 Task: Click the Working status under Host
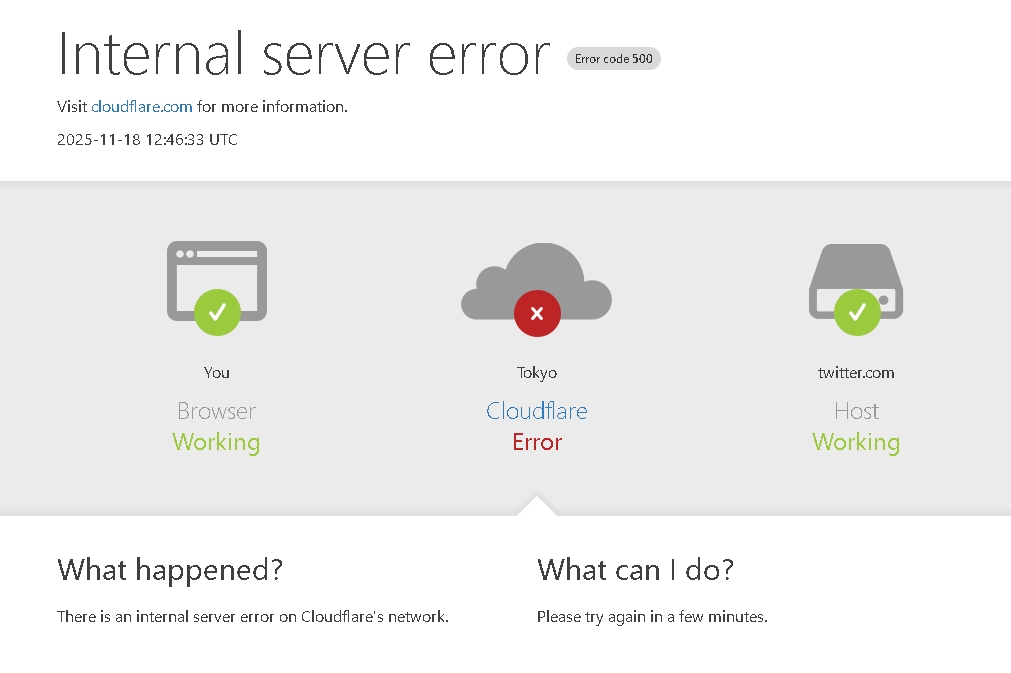[x=856, y=442]
